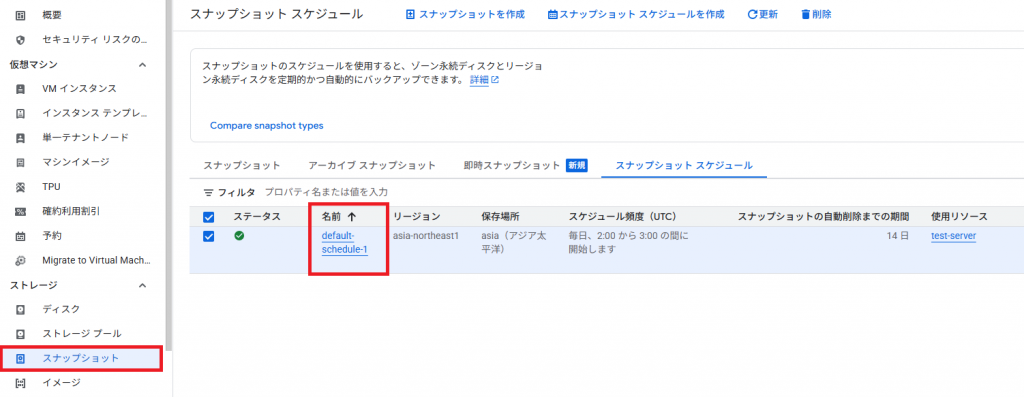Click the インスタンス テンプレート icon
1024x397 pixels.
click(x=20, y=113)
